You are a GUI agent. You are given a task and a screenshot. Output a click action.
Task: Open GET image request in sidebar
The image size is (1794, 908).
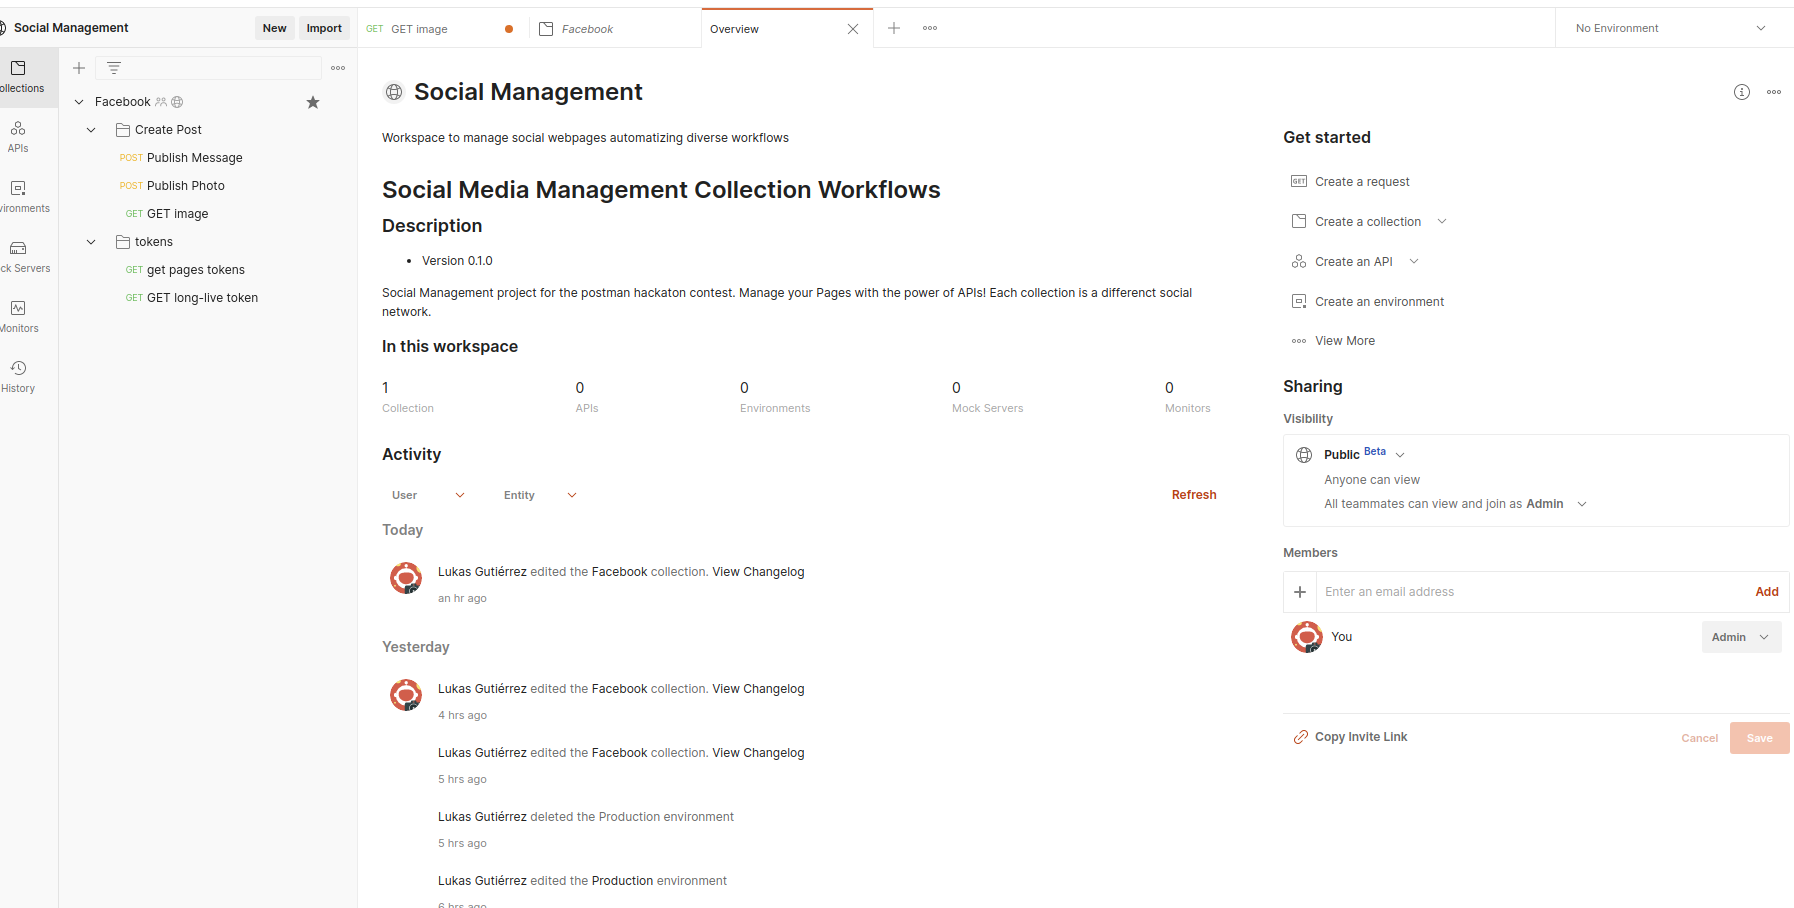point(177,214)
